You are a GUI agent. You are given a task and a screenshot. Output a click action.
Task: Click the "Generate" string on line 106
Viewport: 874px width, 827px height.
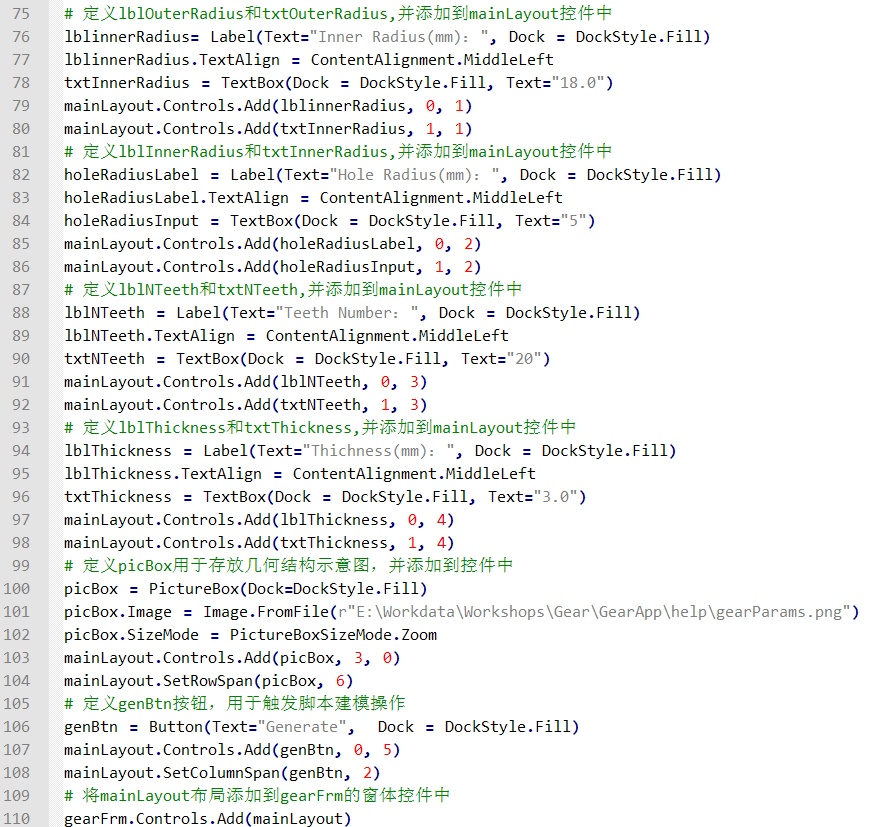pos(302,727)
